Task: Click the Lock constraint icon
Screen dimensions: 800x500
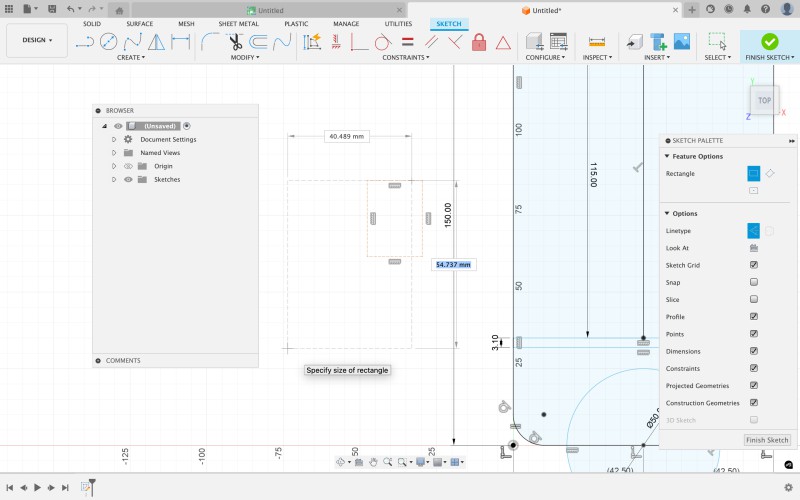Action: 479,42
